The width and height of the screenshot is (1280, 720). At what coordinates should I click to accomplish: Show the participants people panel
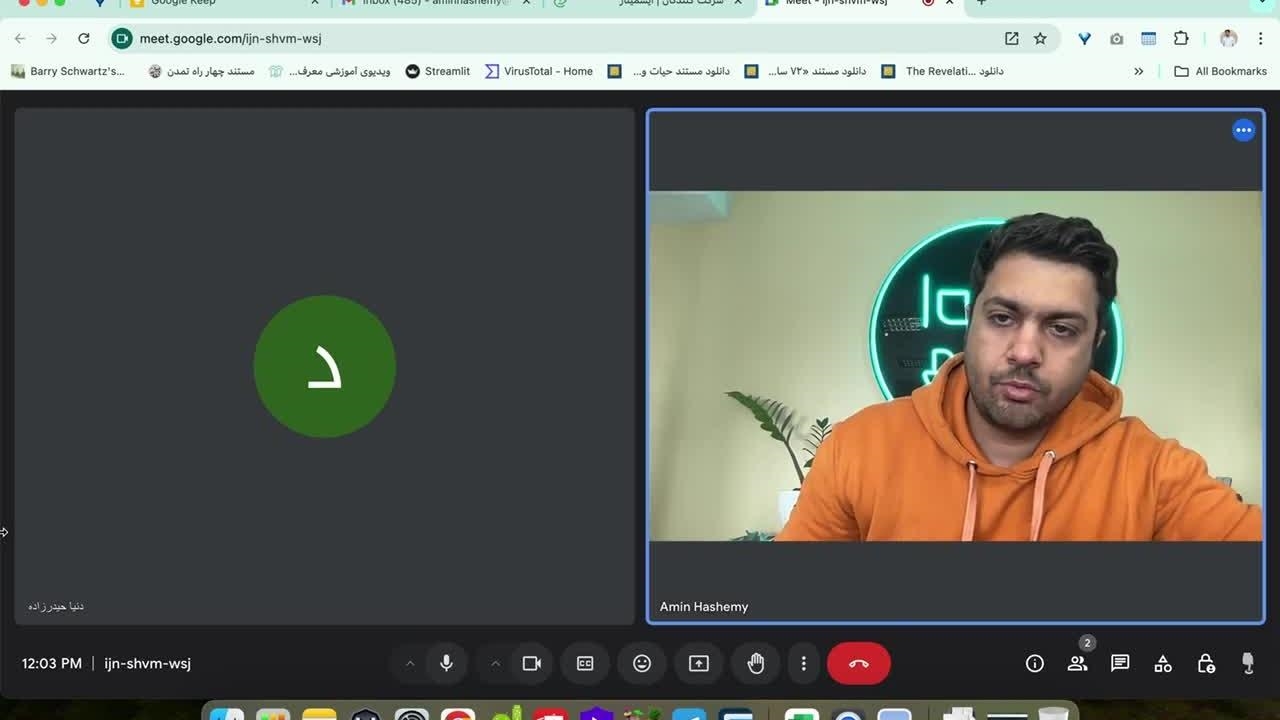1077,663
